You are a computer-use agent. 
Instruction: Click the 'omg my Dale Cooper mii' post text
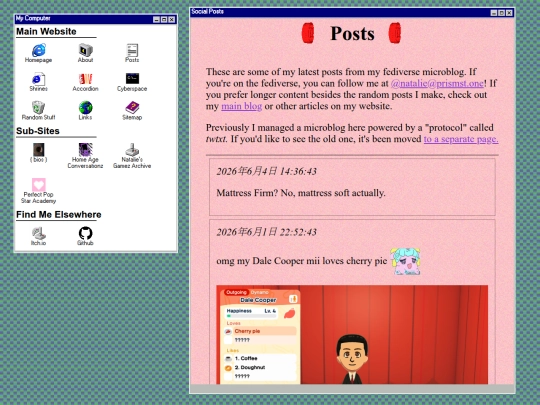[302, 261]
